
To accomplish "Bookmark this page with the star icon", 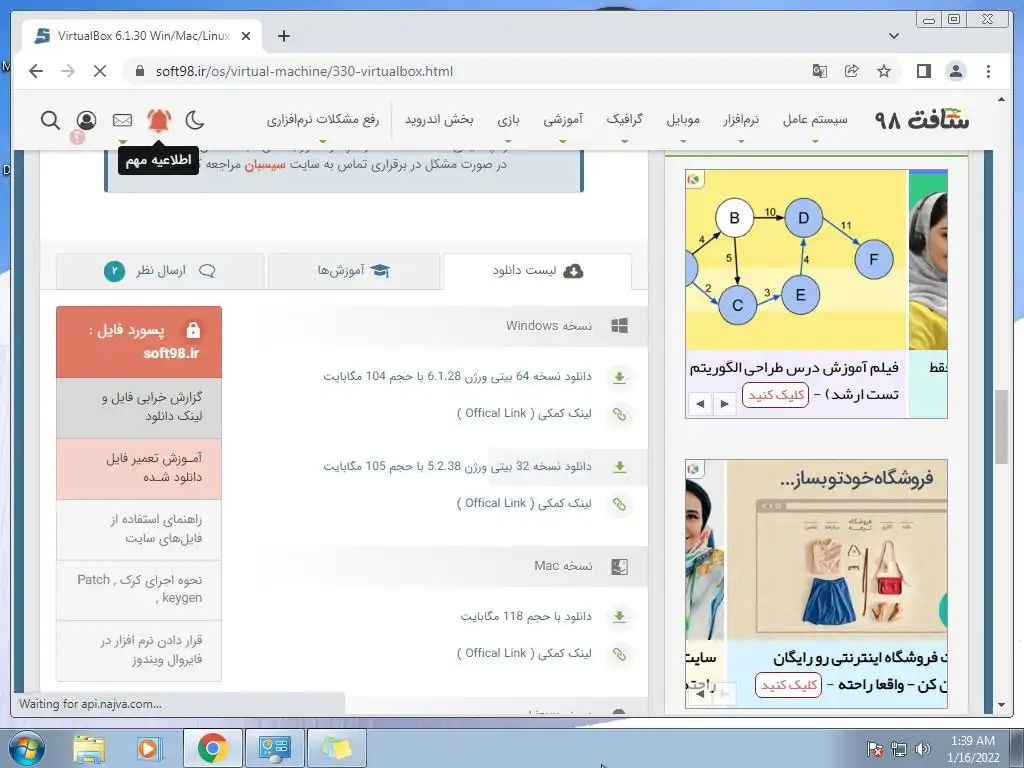I will [x=884, y=71].
